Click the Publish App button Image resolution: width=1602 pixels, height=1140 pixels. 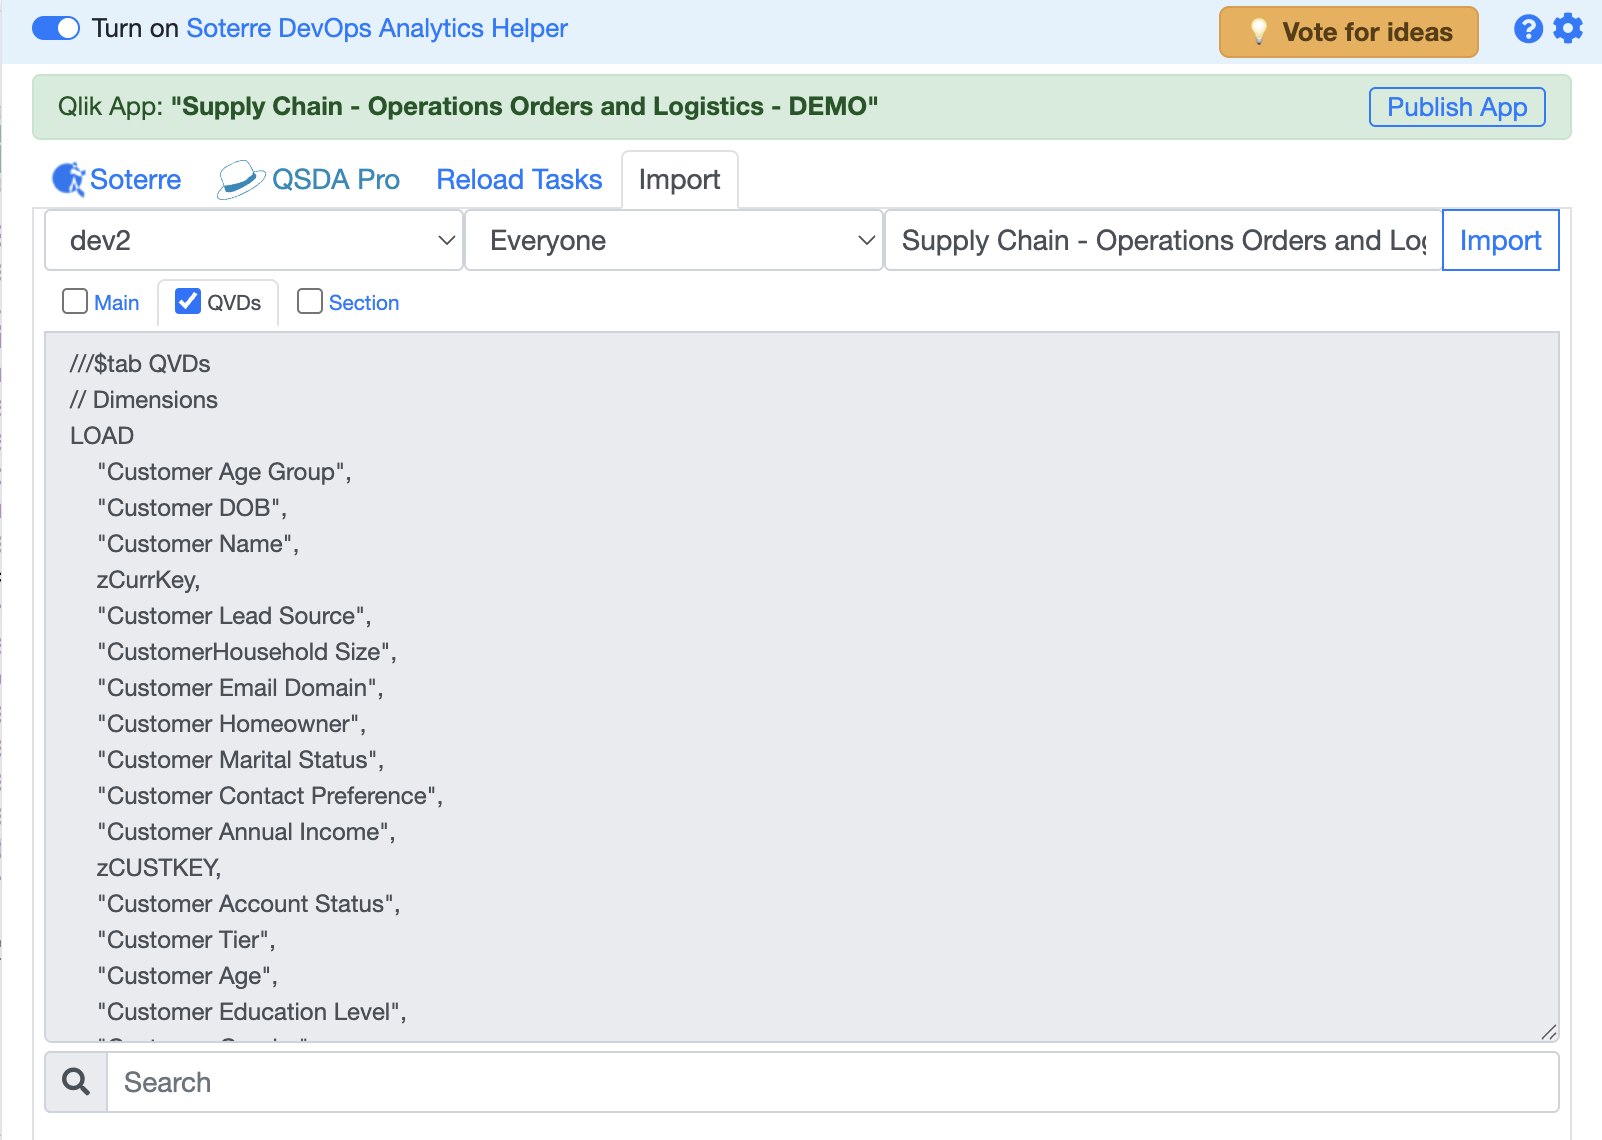[x=1457, y=107]
